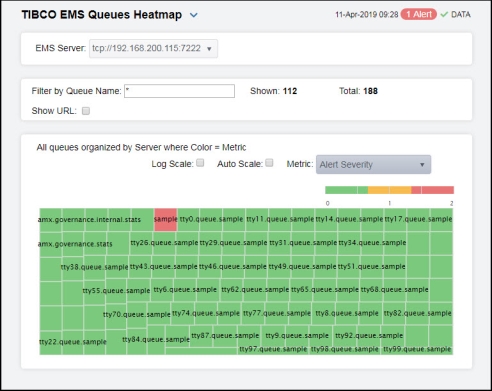Screen dimensions: 492x391
Task: Select the amx.governance.stats heatmap cell
Action: 75,244
